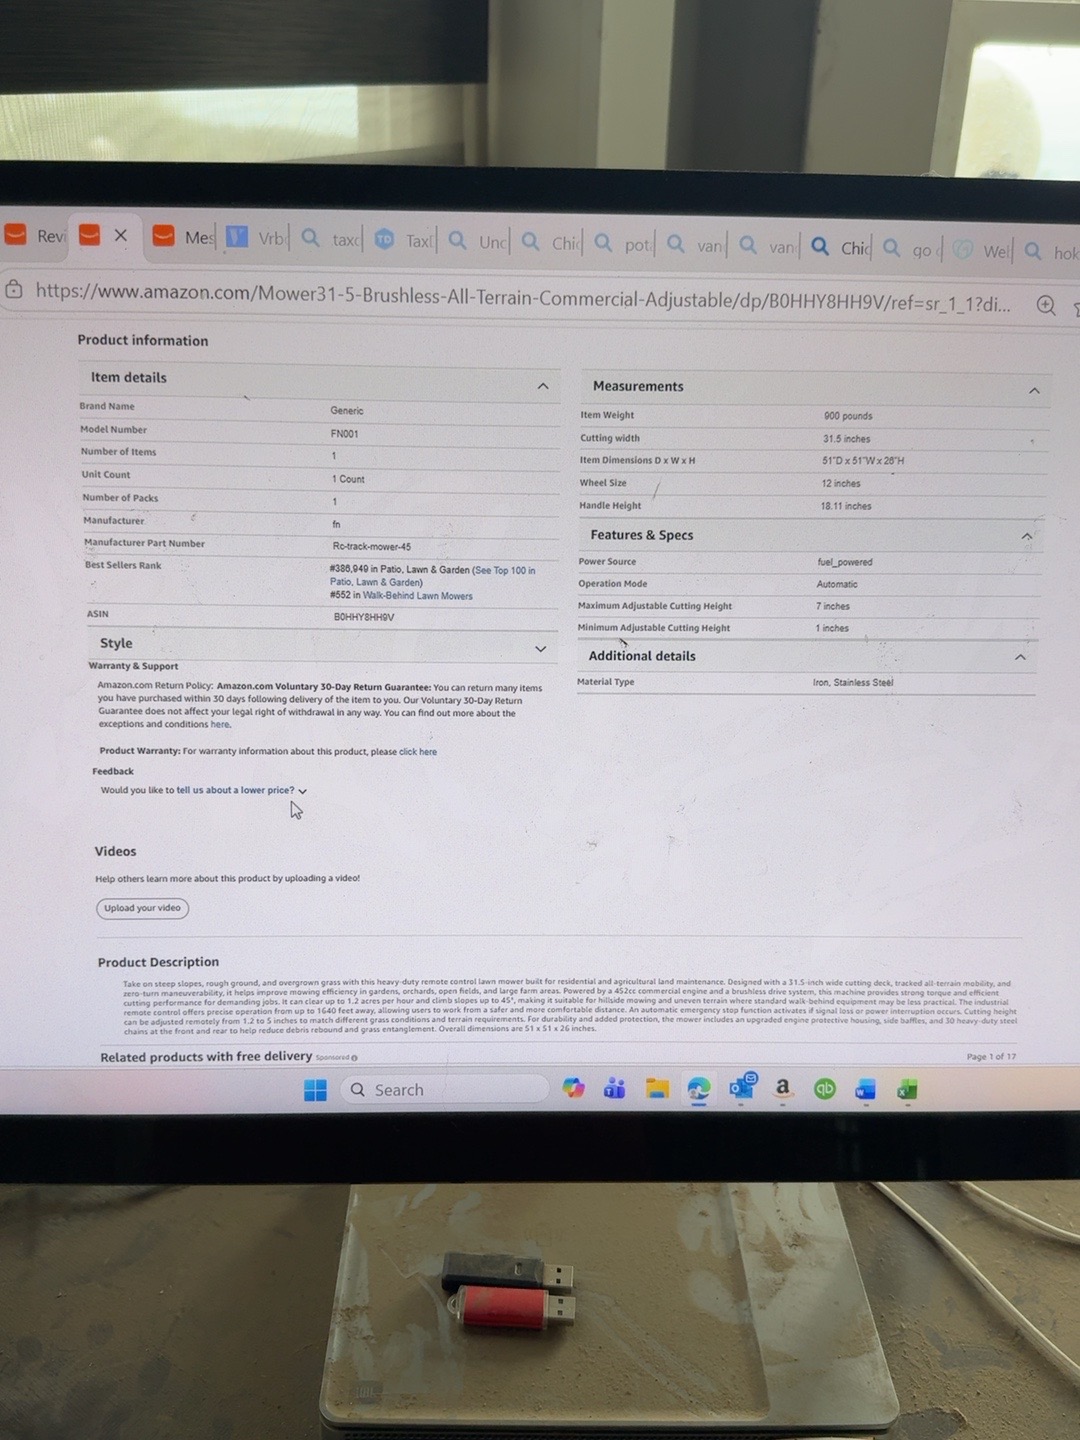Image resolution: width=1080 pixels, height=1440 pixels.
Task: Switch to the 'Unc' search tab
Action: pos(478,241)
